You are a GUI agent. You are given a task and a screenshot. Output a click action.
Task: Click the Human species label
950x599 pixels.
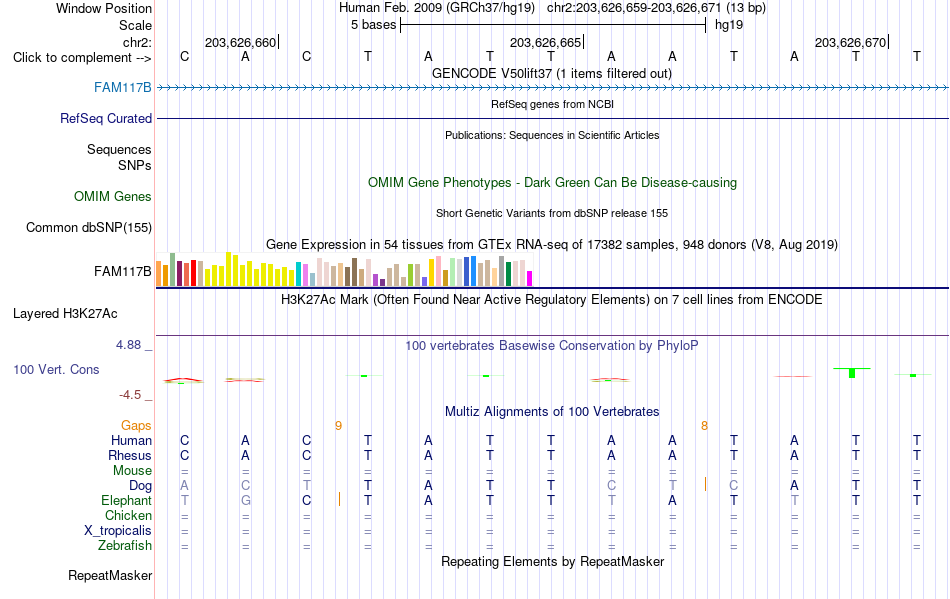(x=131, y=440)
